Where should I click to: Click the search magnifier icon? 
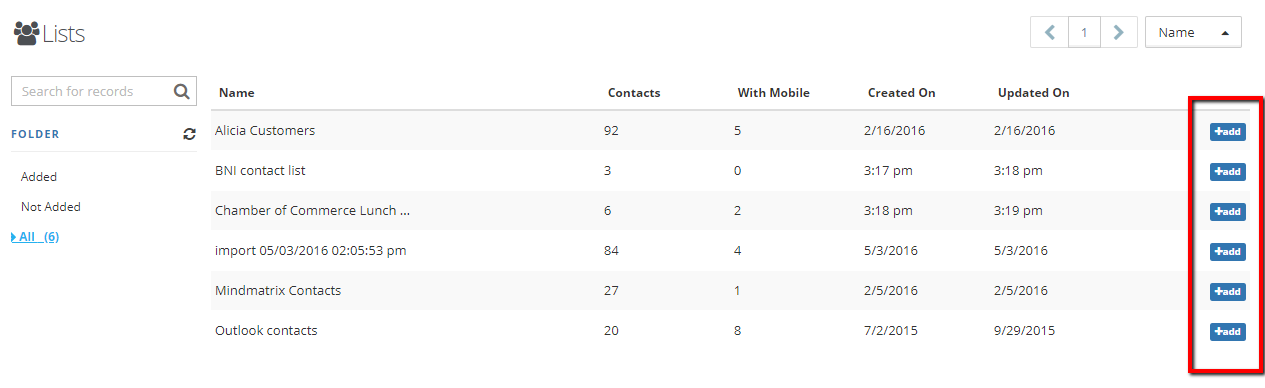point(181,91)
